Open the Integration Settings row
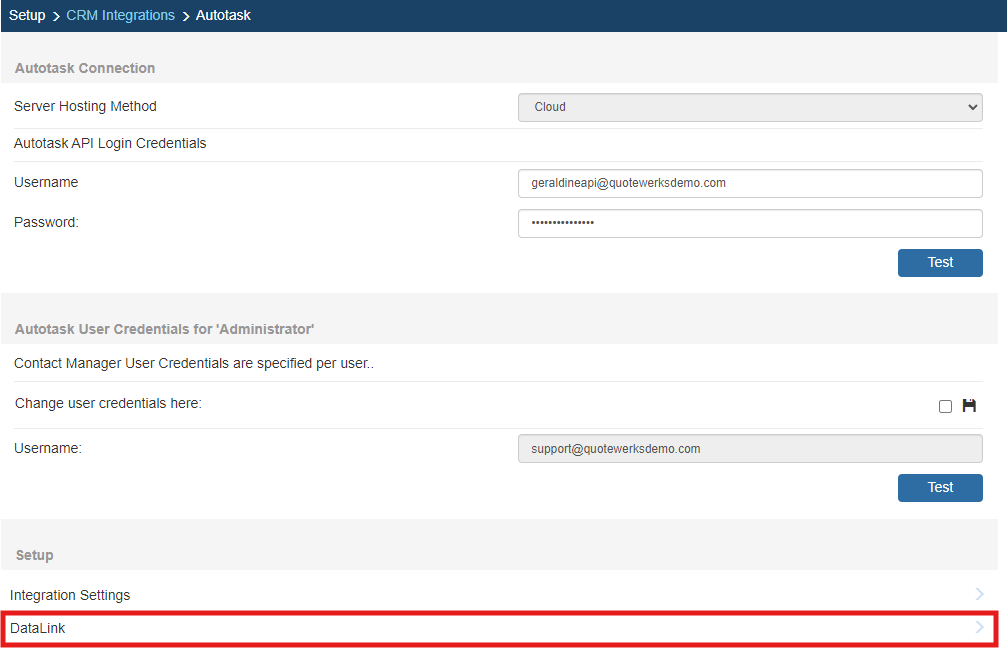The width and height of the screenshot is (1007, 649). 70,595
